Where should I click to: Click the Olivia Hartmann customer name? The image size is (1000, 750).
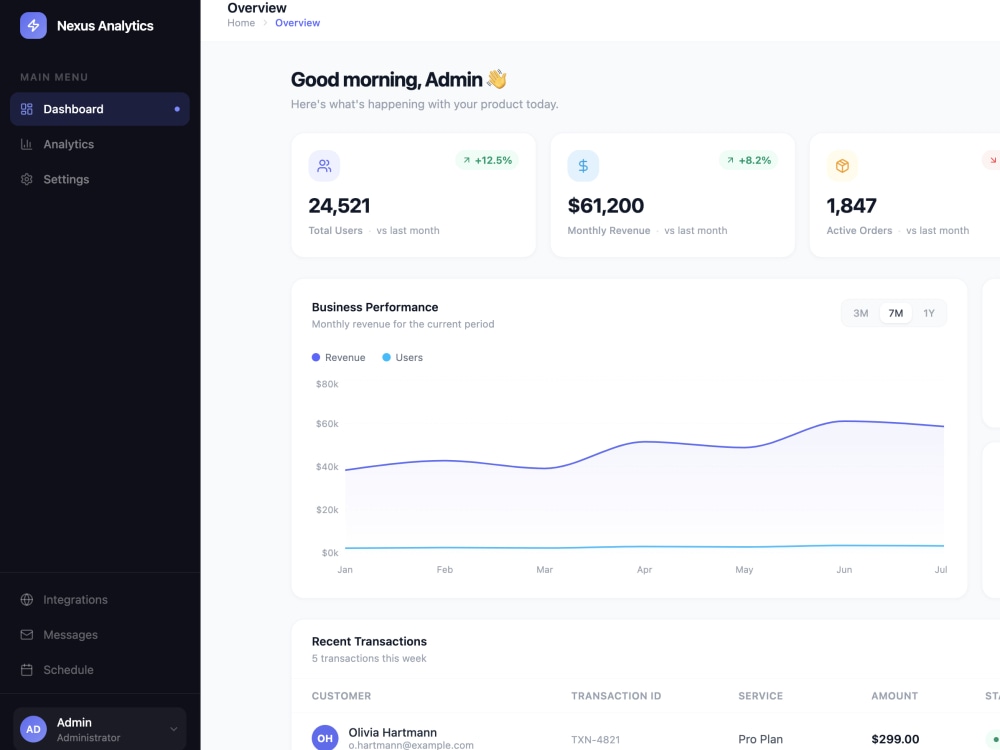pos(392,732)
